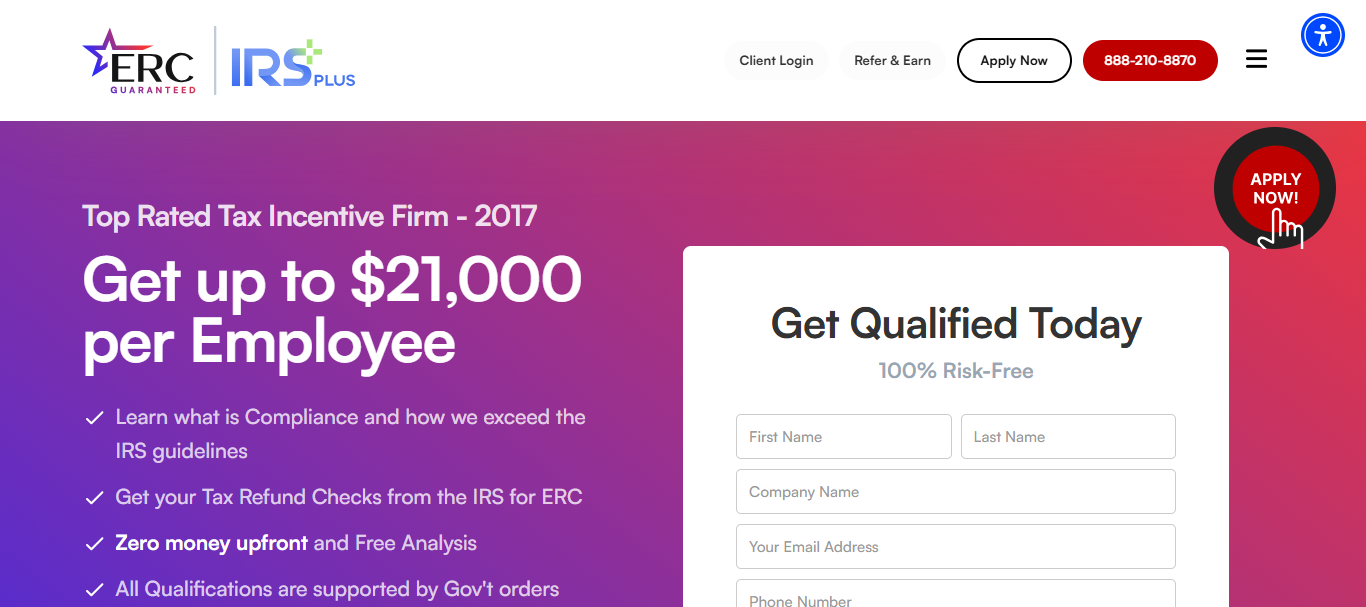1366x607 pixels.
Task: Click checkmark beside Zero money upfront
Action: click(x=95, y=544)
